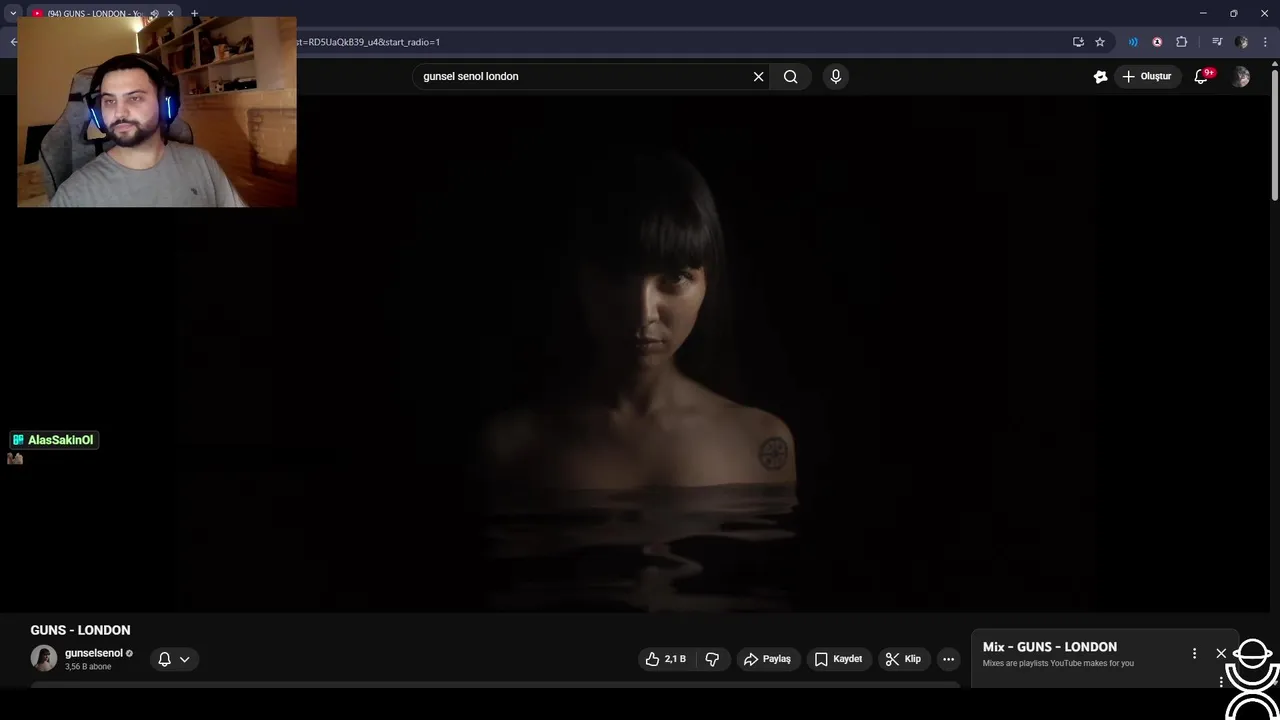Screen dimensions: 1280x720
Task: Save the video with Kaydet
Action: pos(838,659)
